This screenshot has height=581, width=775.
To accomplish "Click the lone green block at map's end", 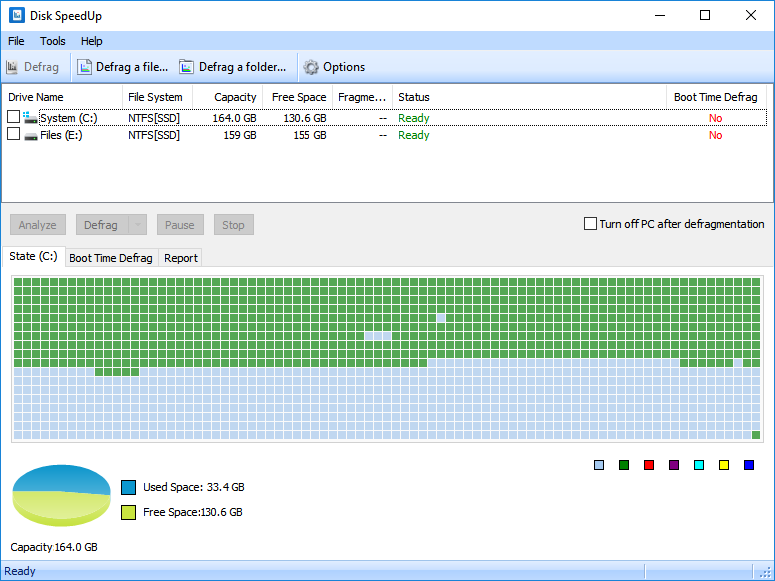I will click(x=756, y=435).
